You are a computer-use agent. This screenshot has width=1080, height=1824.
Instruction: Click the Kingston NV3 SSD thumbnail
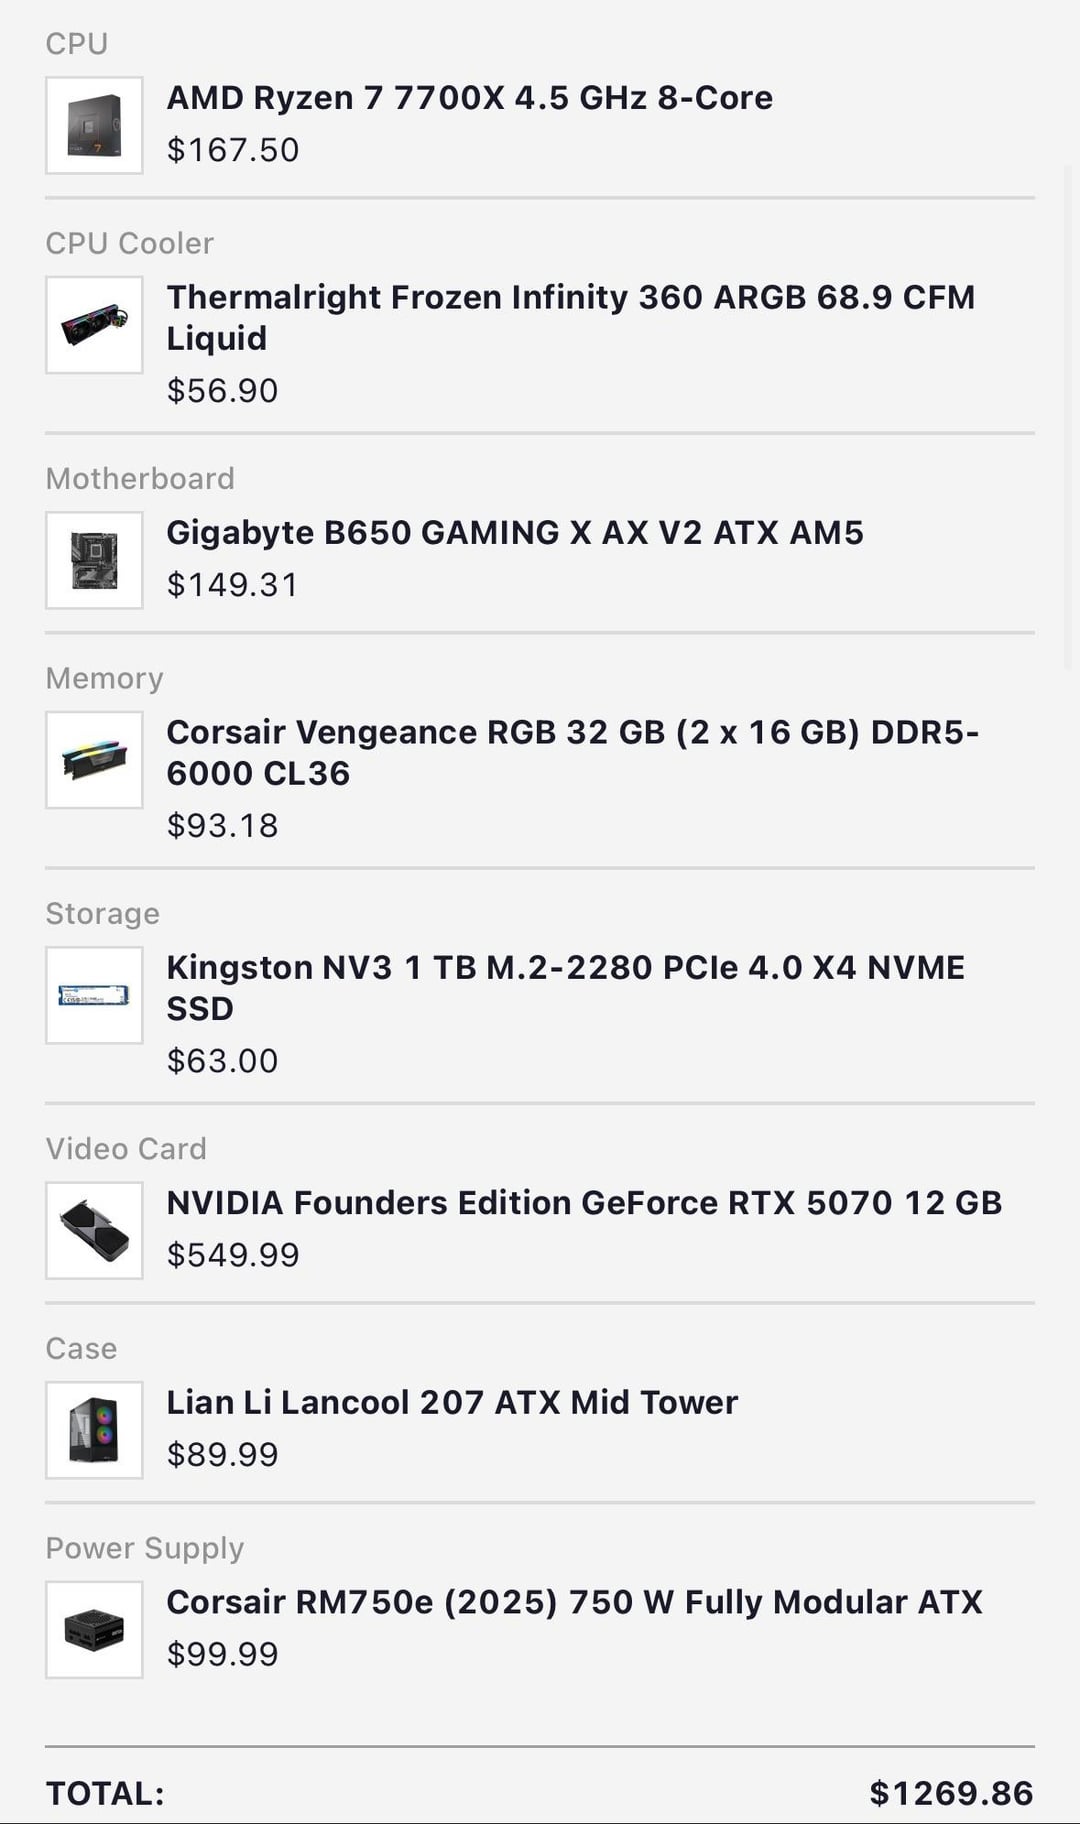pyautogui.click(x=94, y=995)
